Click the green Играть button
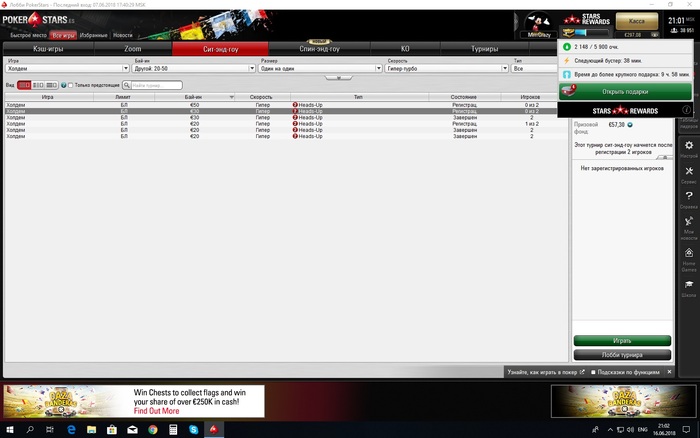This screenshot has width=700, height=438. pos(622,341)
